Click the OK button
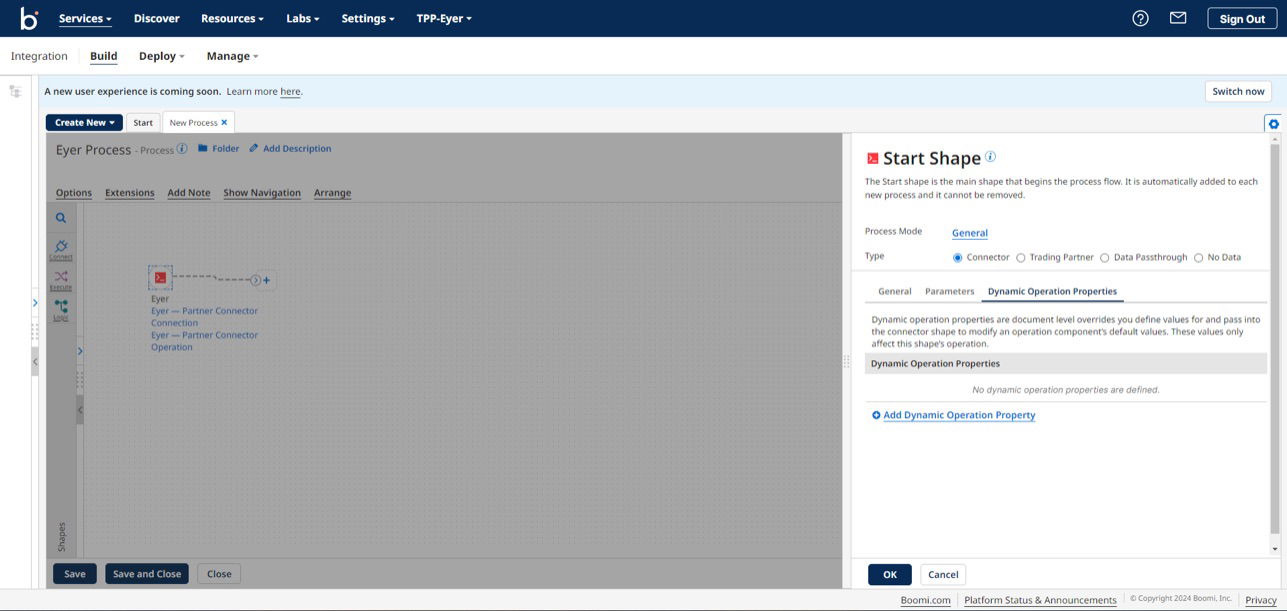The image size is (1287, 611). [890, 574]
